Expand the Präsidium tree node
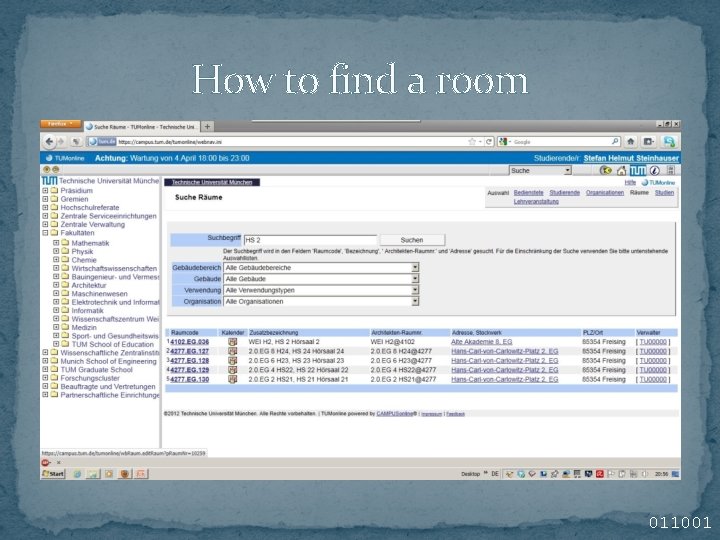 pos(45,191)
